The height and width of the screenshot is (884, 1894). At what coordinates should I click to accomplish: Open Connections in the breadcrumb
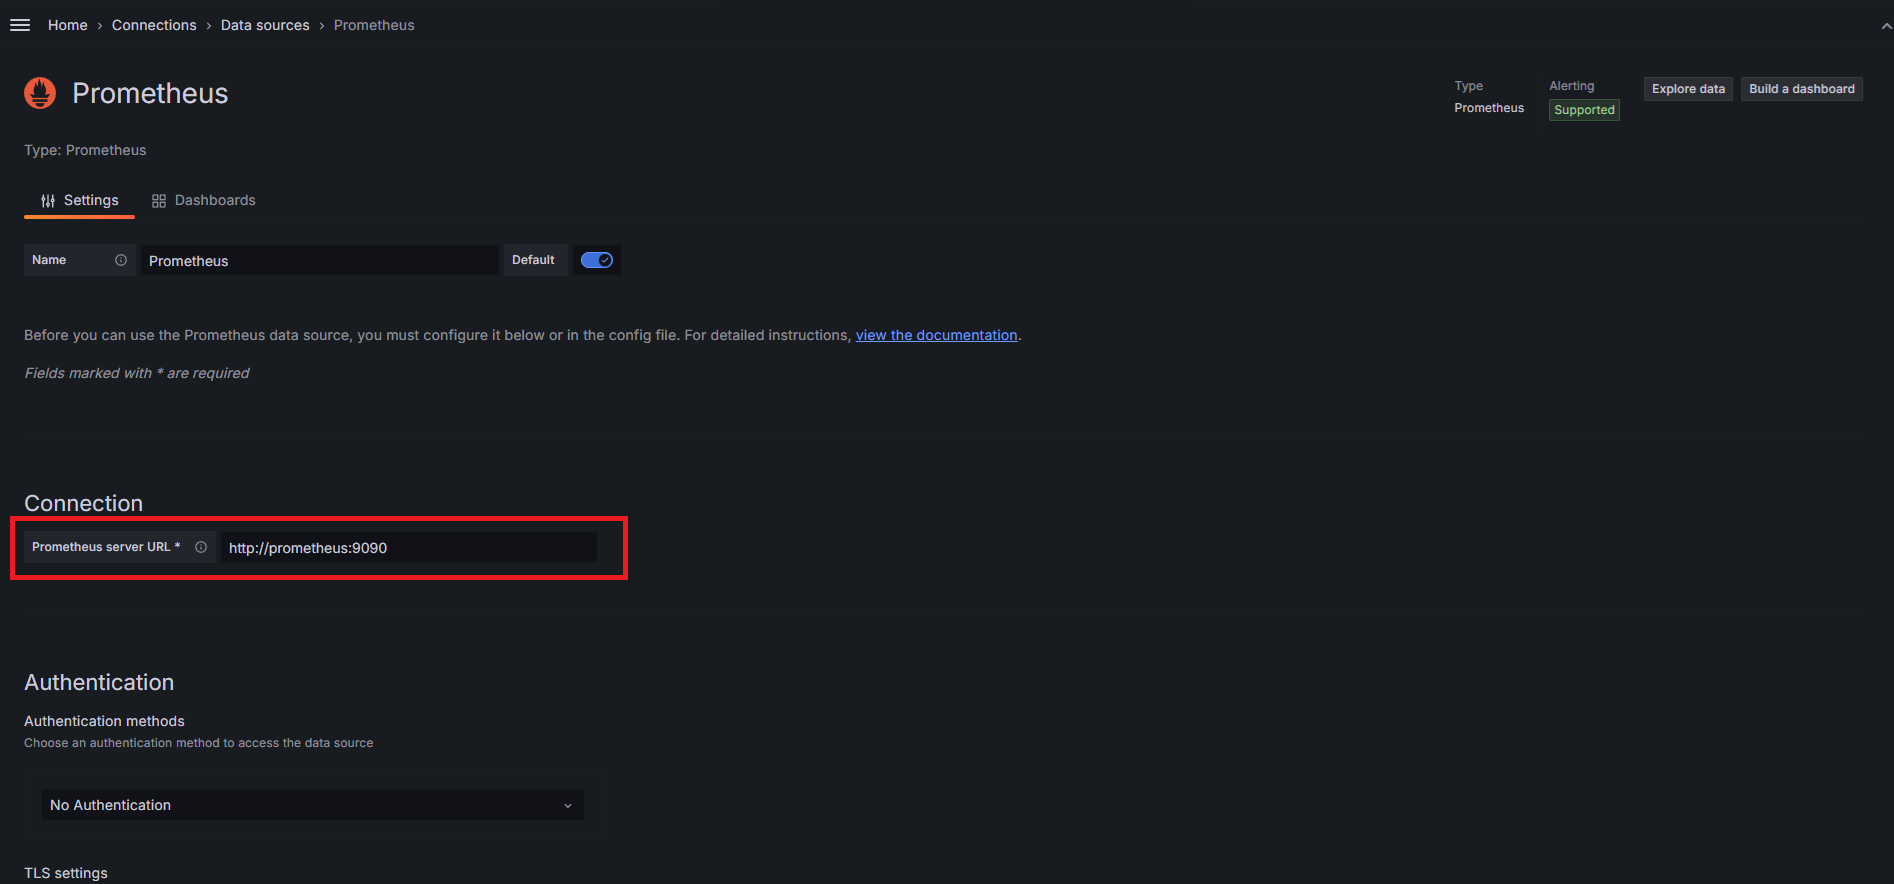(x=154, y=25)
